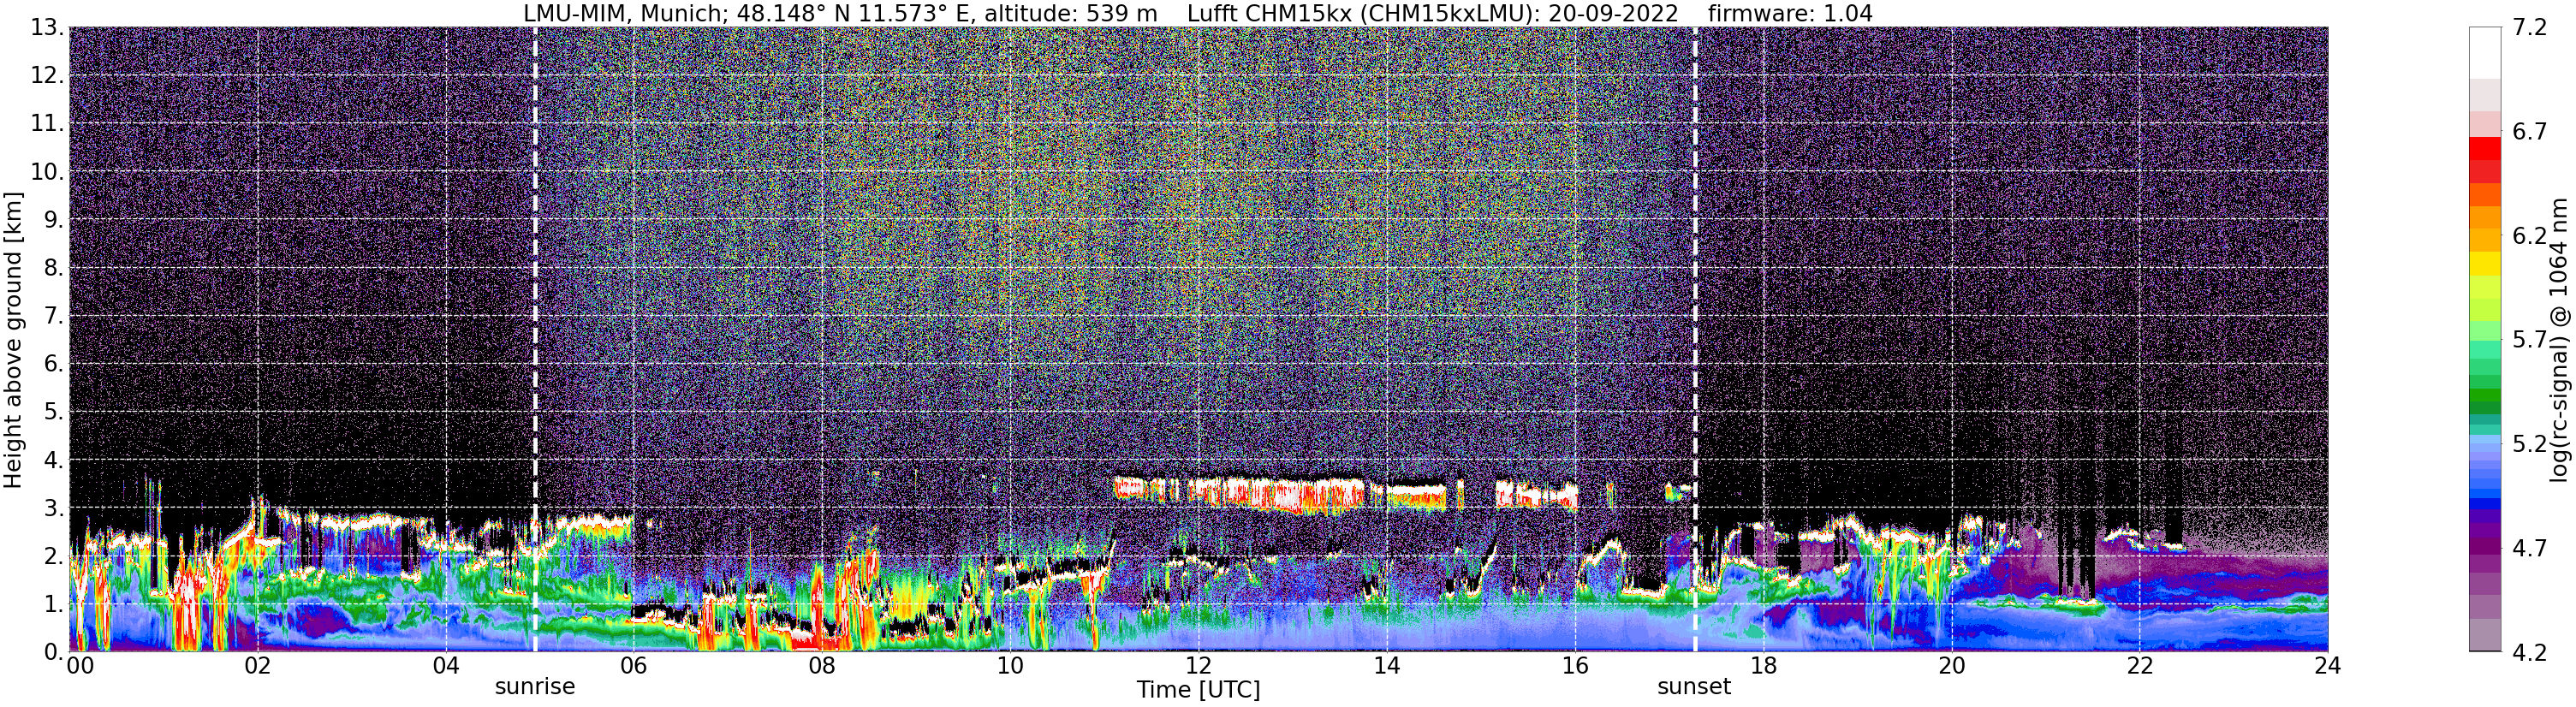The height and width of the screenshot is (707, 2576).
Task: Click the 12. height tick label
Action: (x=48, y=76)
